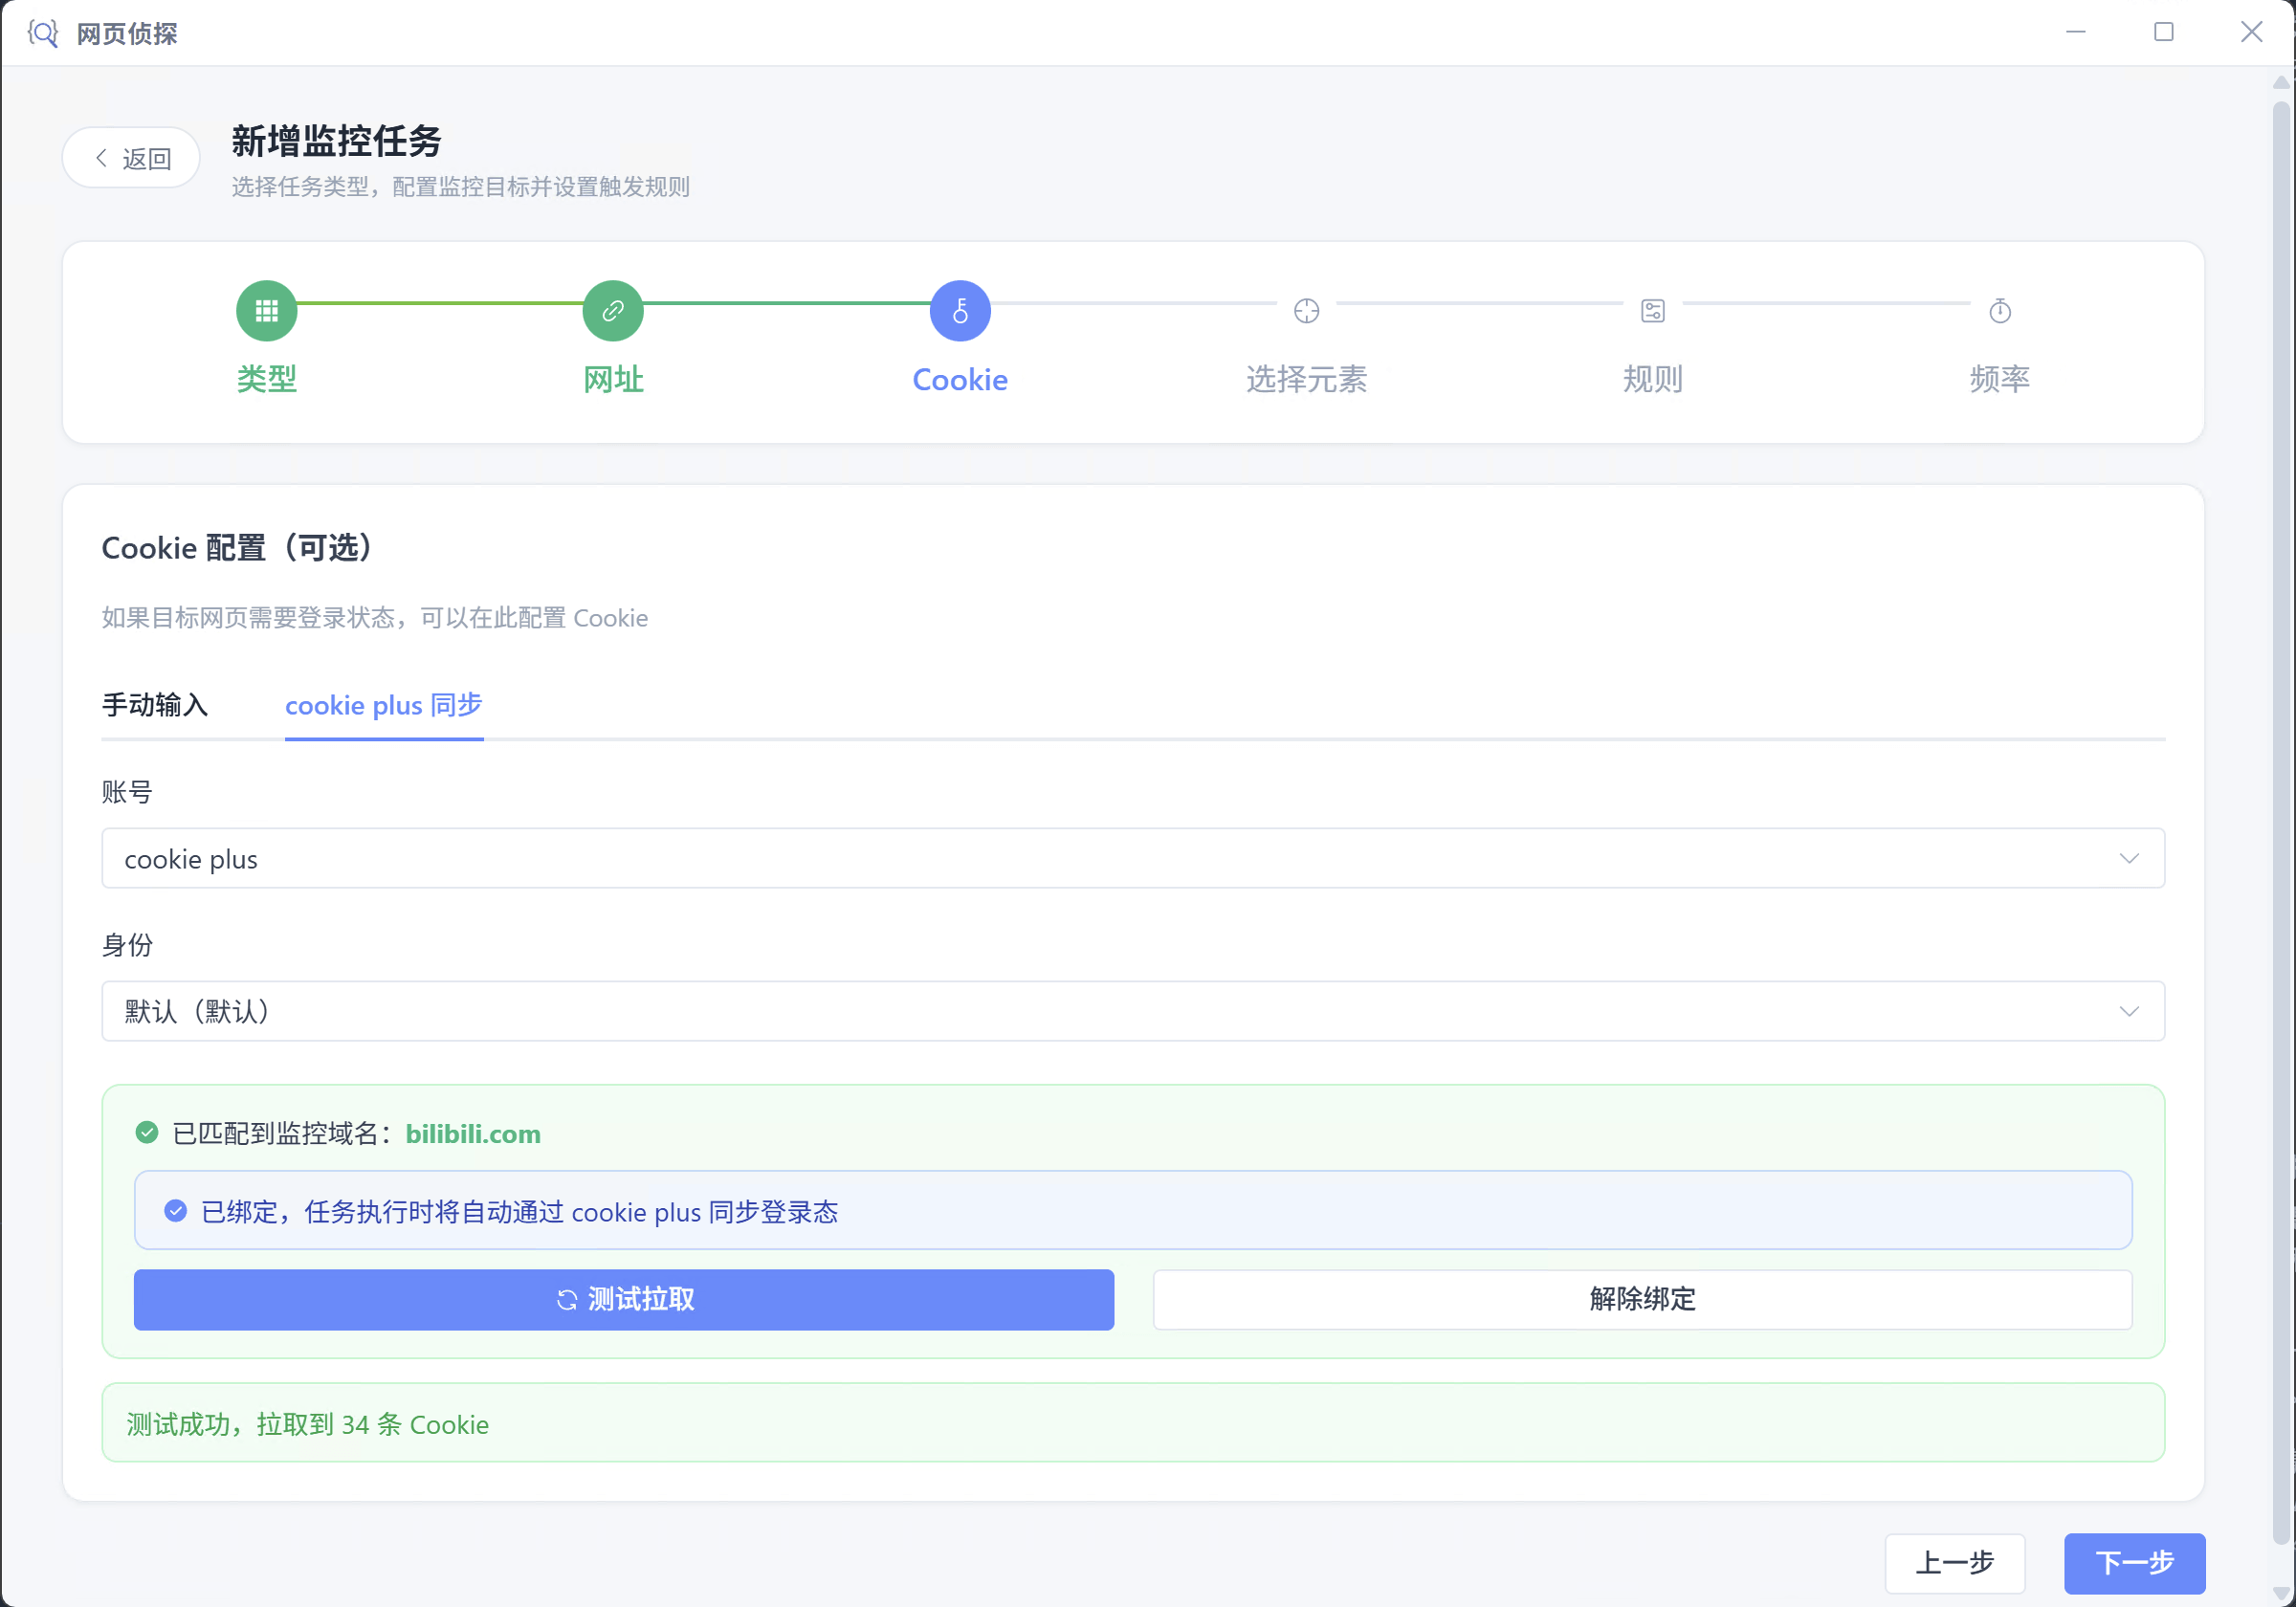Click the back chevron icon in 返回
This screenshot has width=2296, height=1607.
101,158
